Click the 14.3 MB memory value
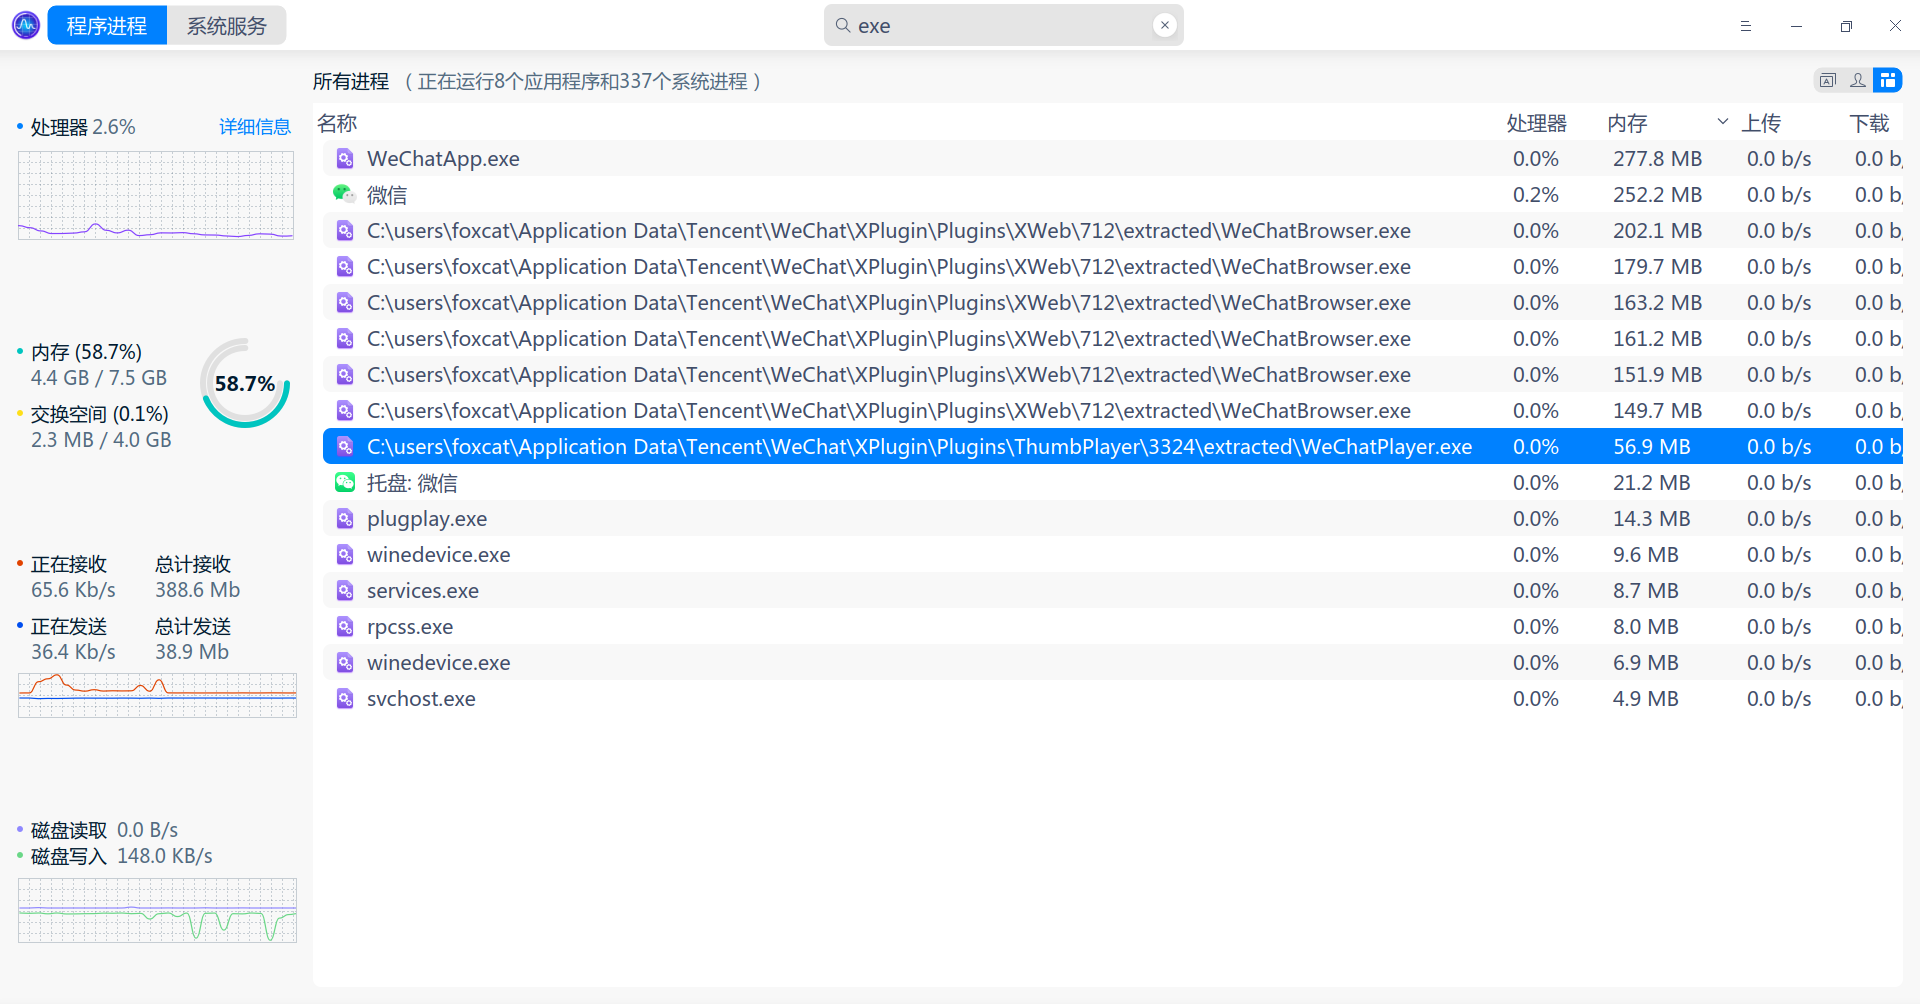This screenshot has height=1004, width=1920. point(1651,518)
